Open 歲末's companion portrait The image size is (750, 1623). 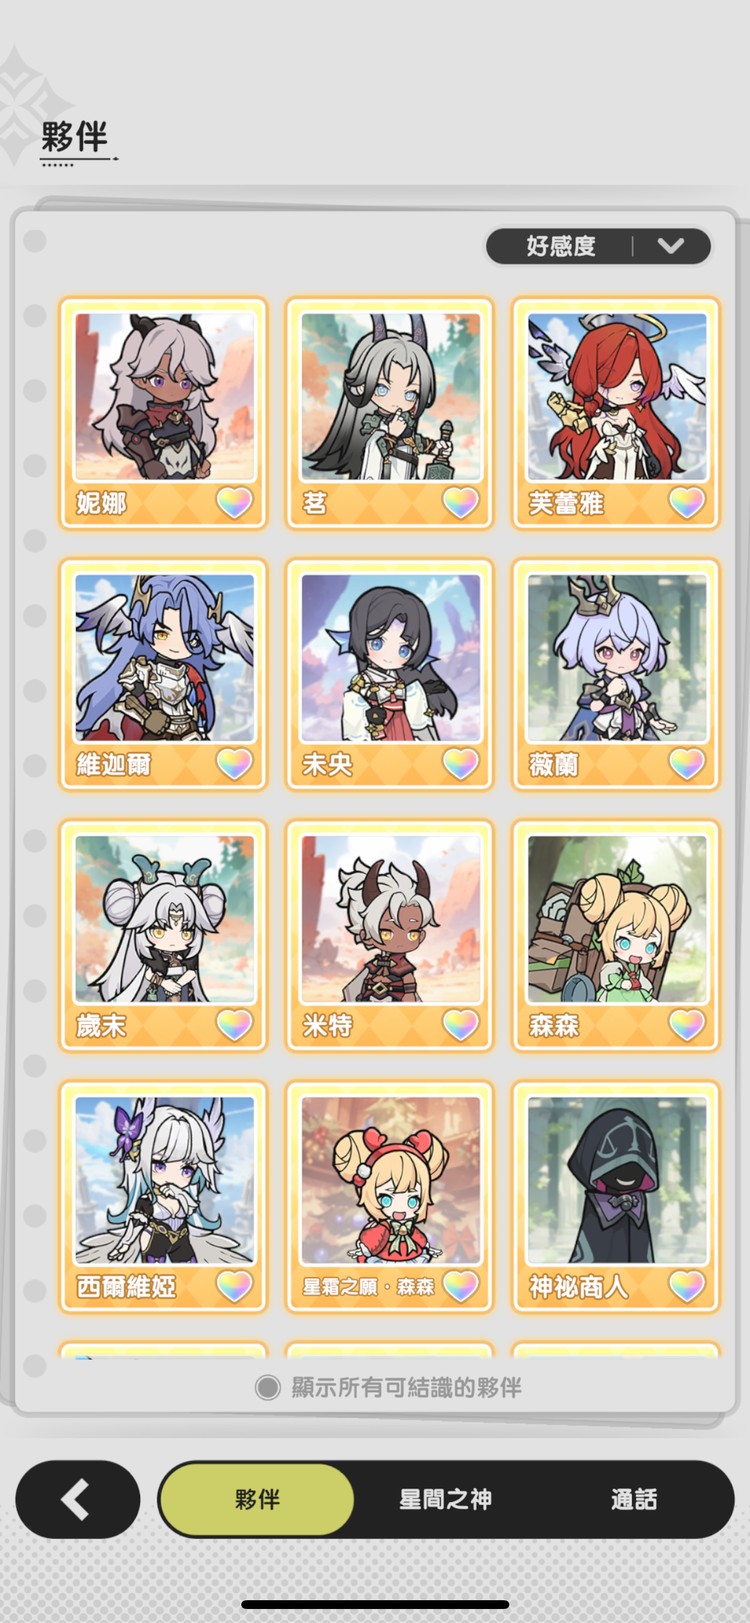coord(164,920)
